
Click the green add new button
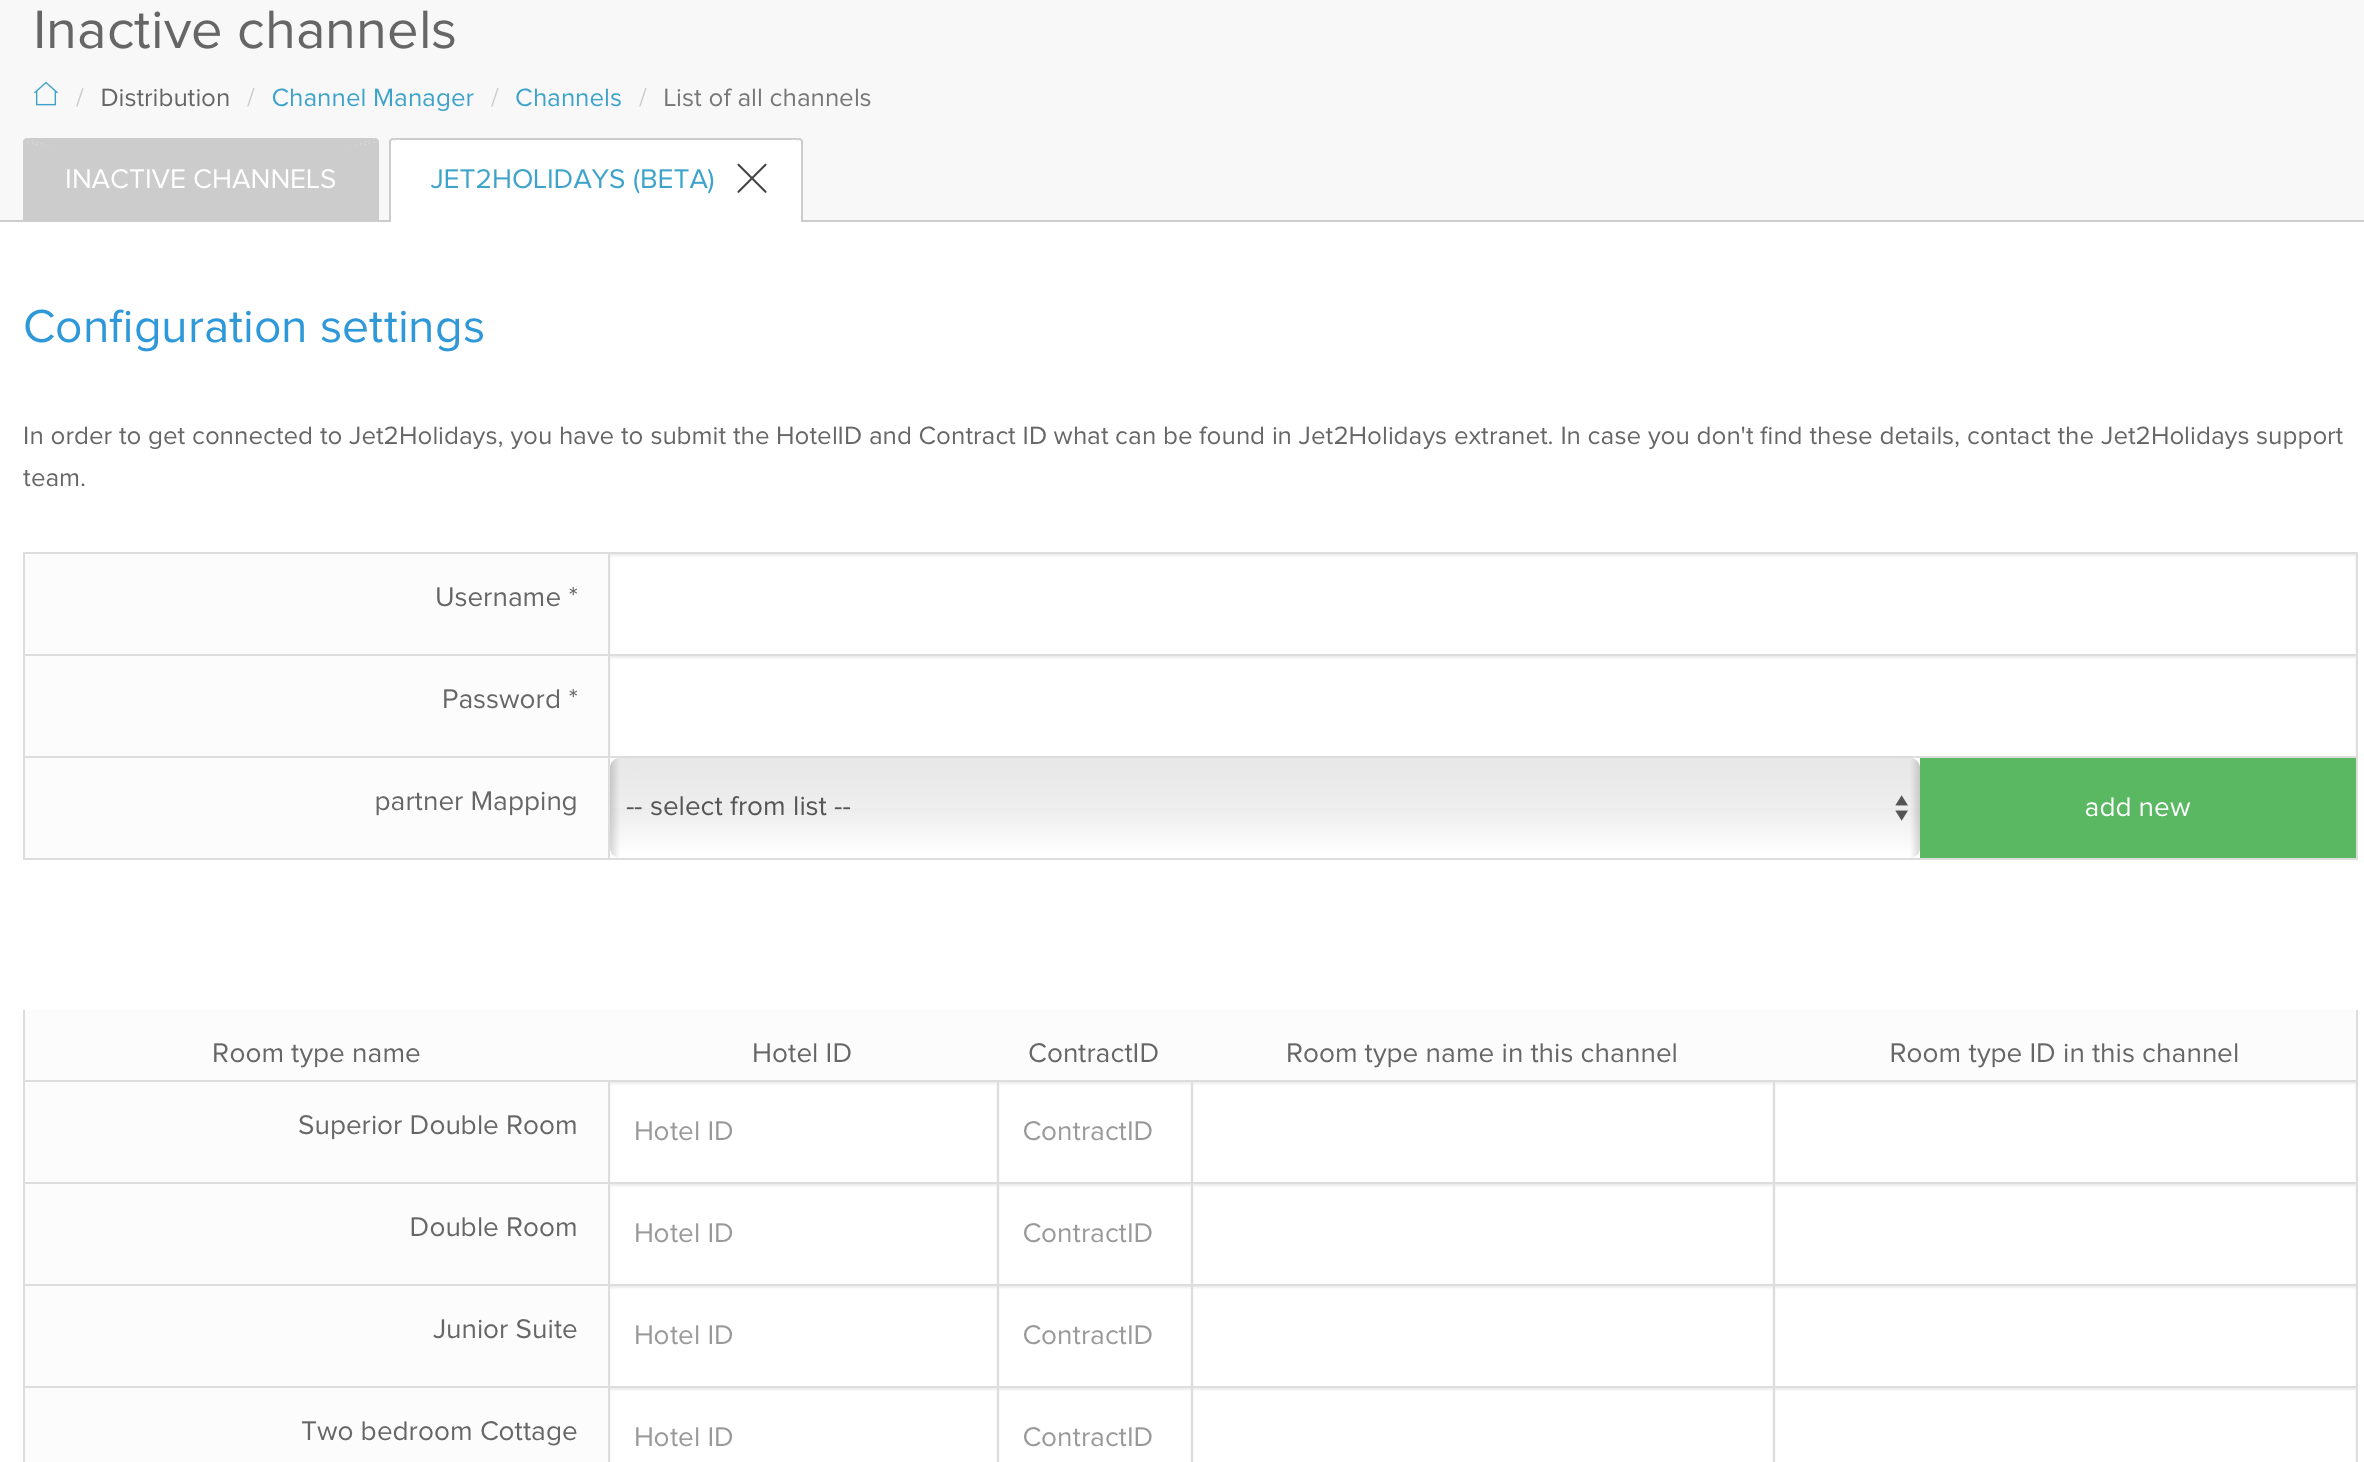coord(2138,807)
